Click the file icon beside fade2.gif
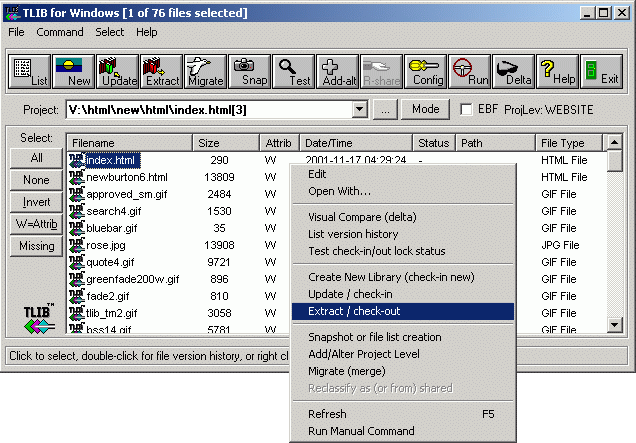This screenshot has width=636, height=443. point(76,297)
